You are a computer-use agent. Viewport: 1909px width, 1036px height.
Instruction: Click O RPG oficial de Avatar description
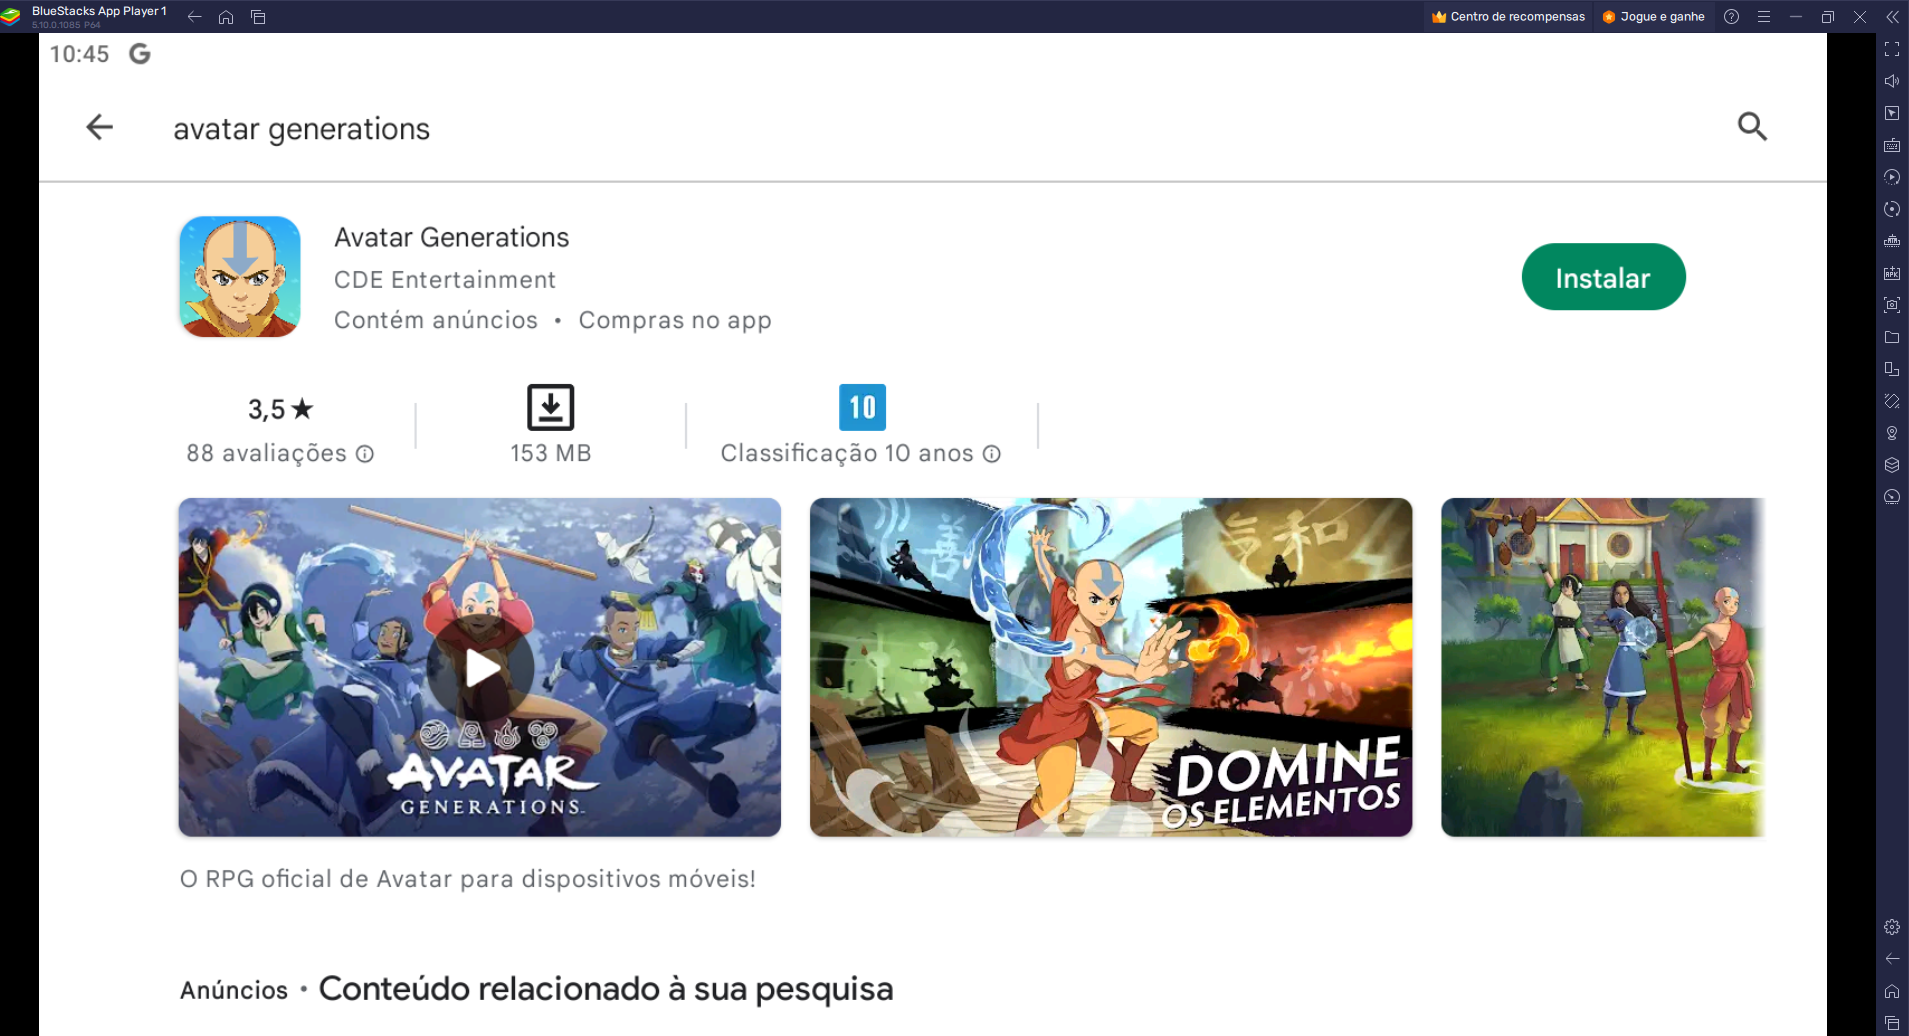coord(468,879)
